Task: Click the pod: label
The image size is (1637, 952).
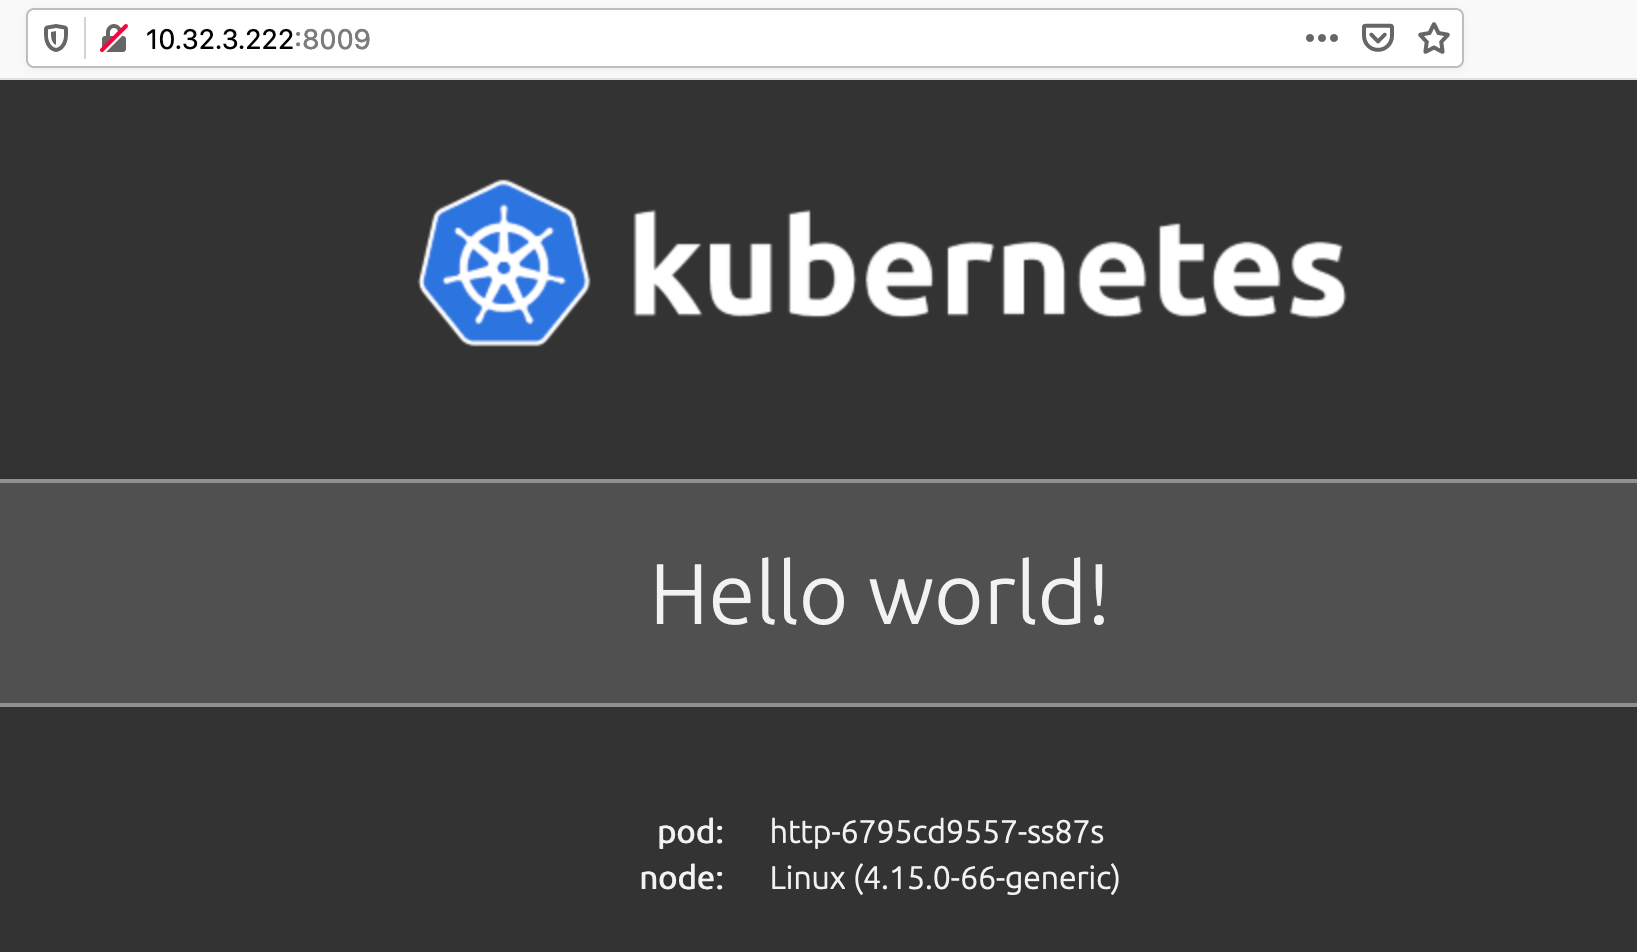Action: coord(691,832)
